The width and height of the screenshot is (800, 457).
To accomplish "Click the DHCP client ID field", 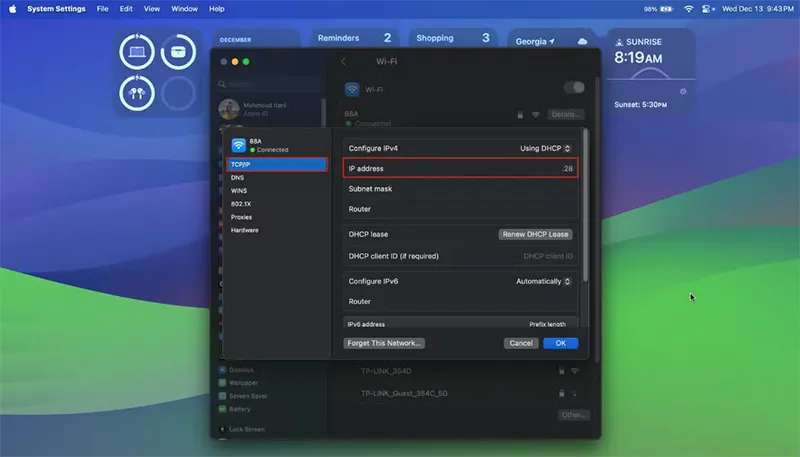I will [547, 256].
